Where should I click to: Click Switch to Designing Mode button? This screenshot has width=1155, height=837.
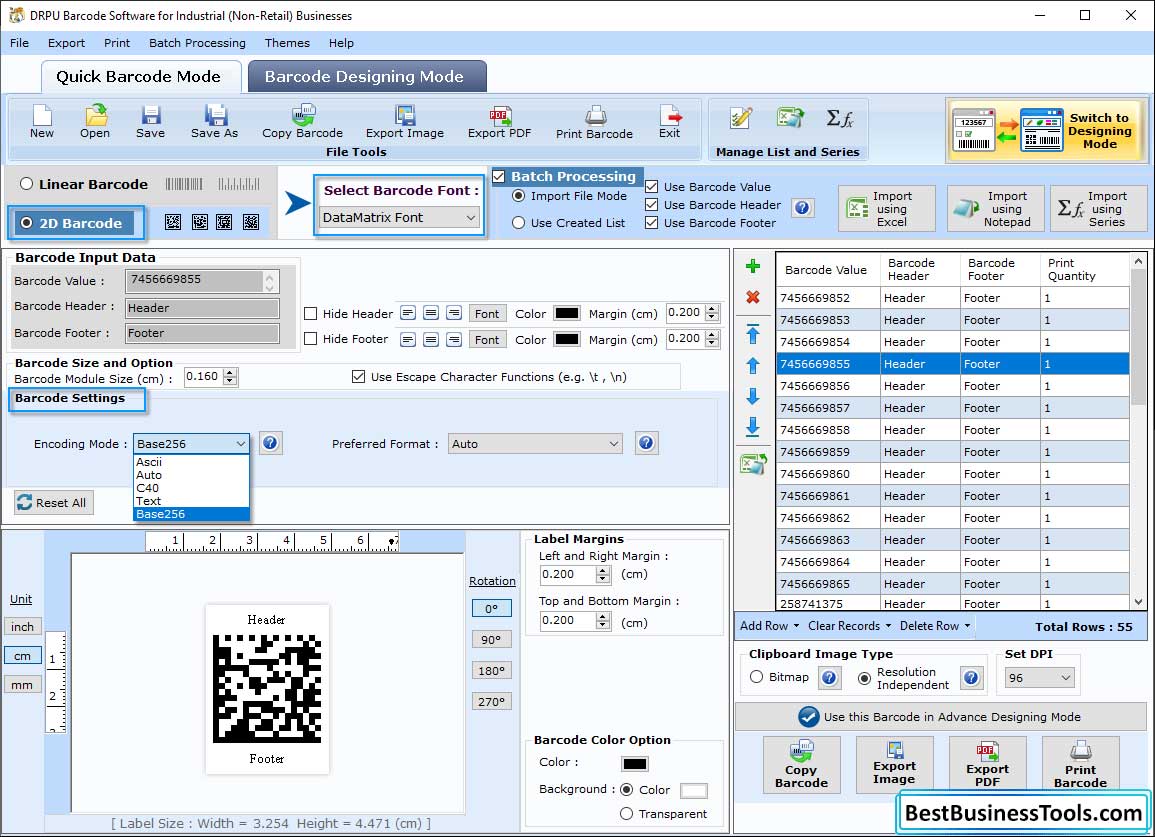(x=1047, y=131)
